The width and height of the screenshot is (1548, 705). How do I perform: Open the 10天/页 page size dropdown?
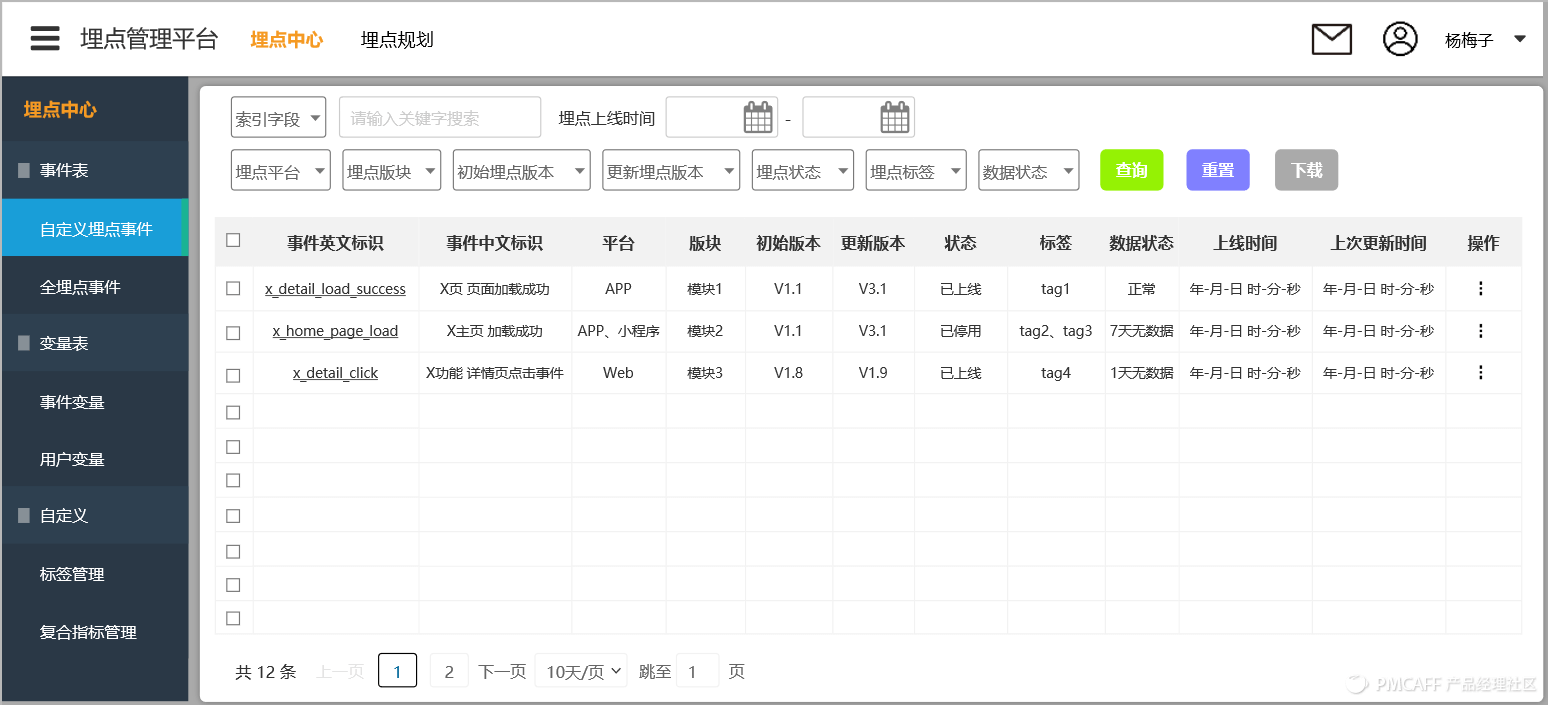coord(582,671)
